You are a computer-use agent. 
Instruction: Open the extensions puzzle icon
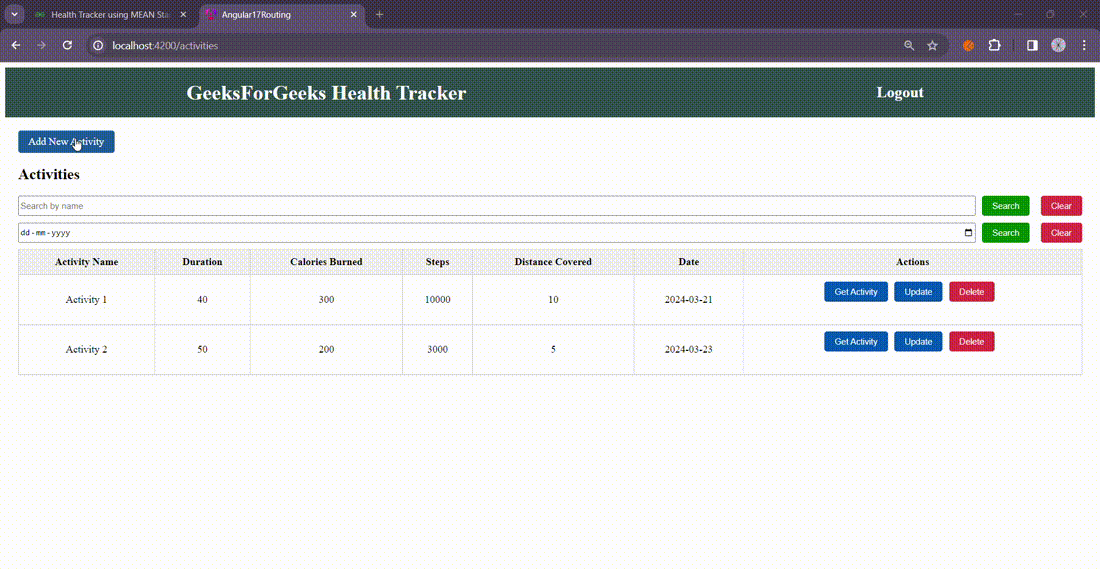coord(994,46)
